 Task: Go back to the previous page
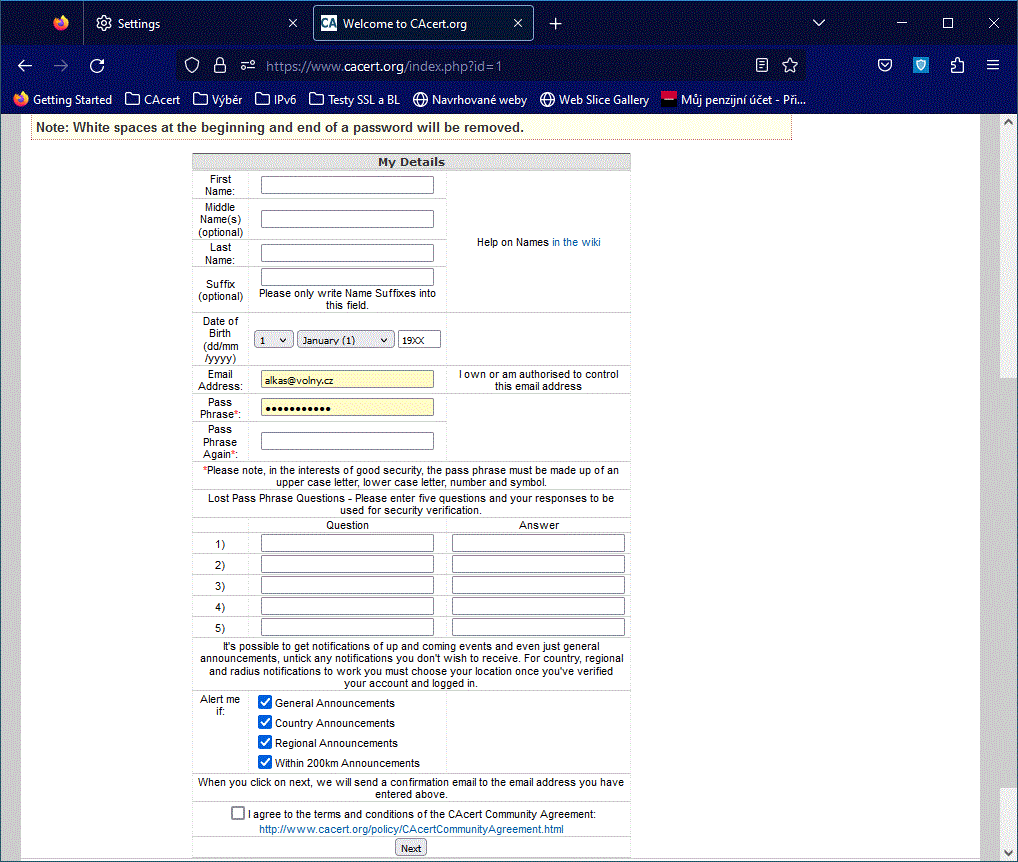click(25, 66)
